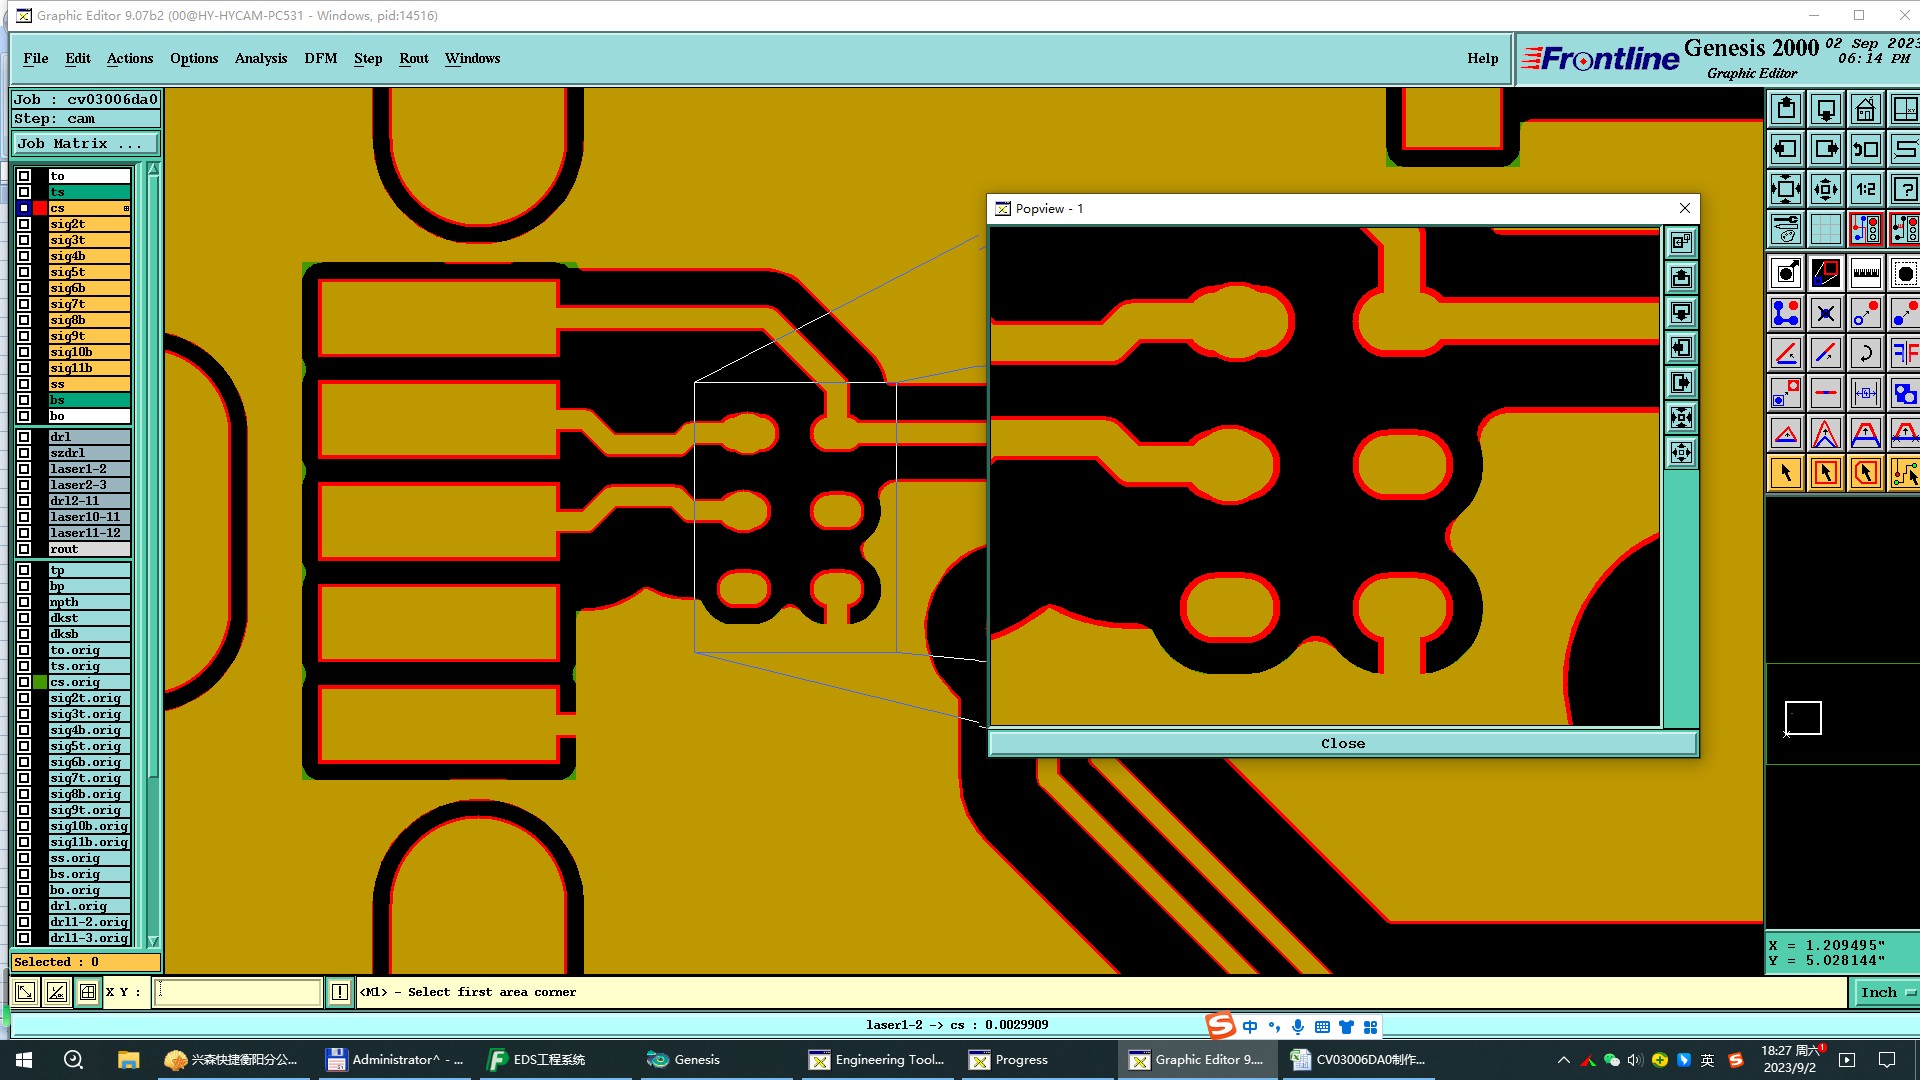
Task: Click the Job Matrix button
Action: tap(84, 144)
